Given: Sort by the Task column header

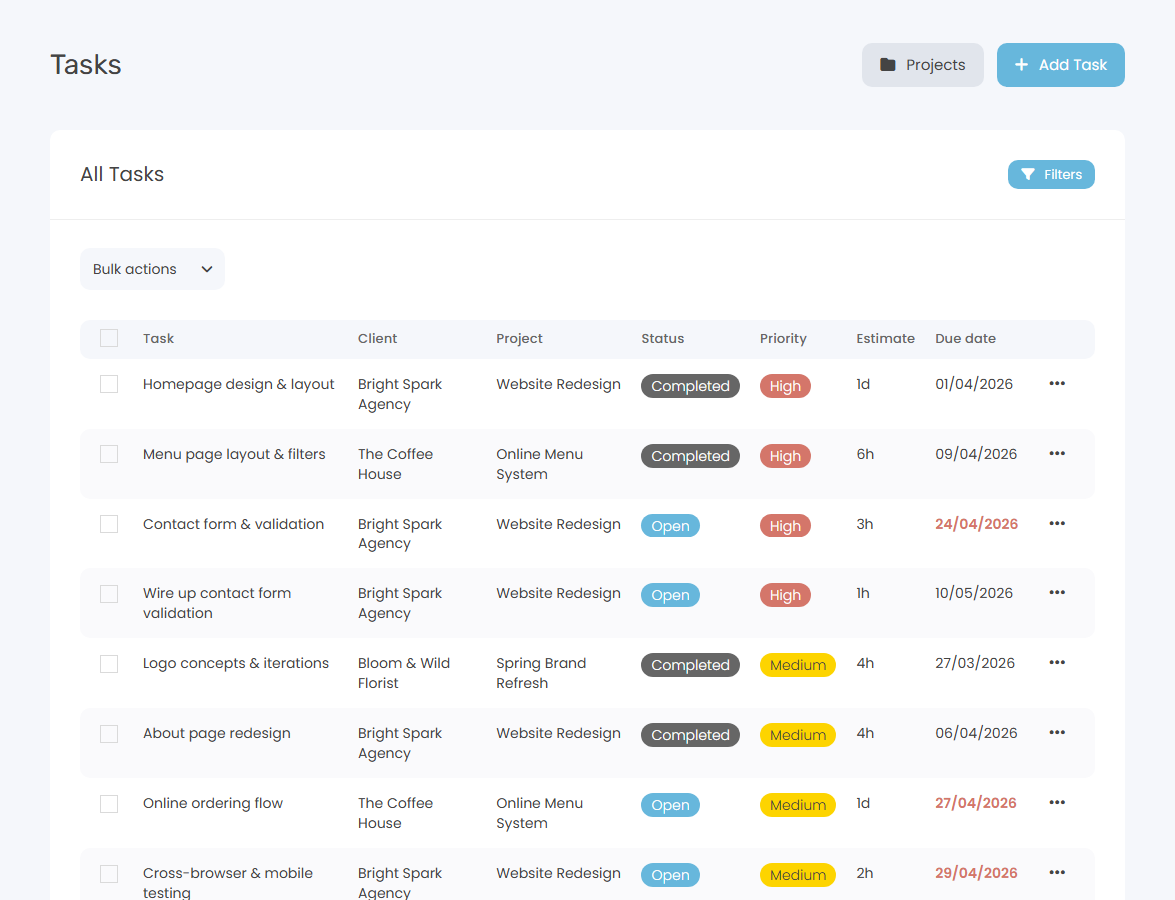Looking at the screenshot, I should [158, 339].
